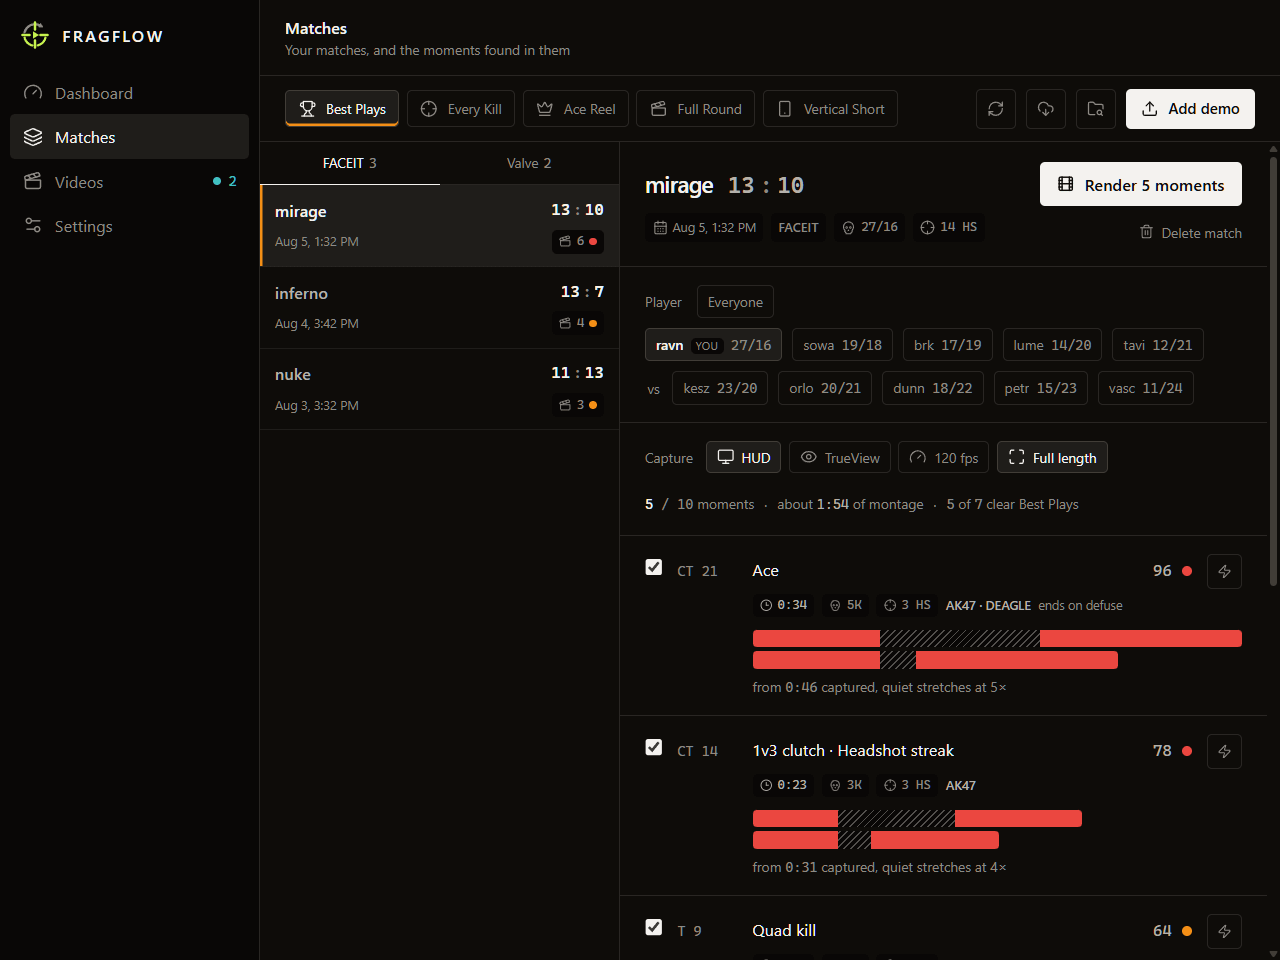Uncheck the 1v3 clutch moment checkbox

point(654,747)
